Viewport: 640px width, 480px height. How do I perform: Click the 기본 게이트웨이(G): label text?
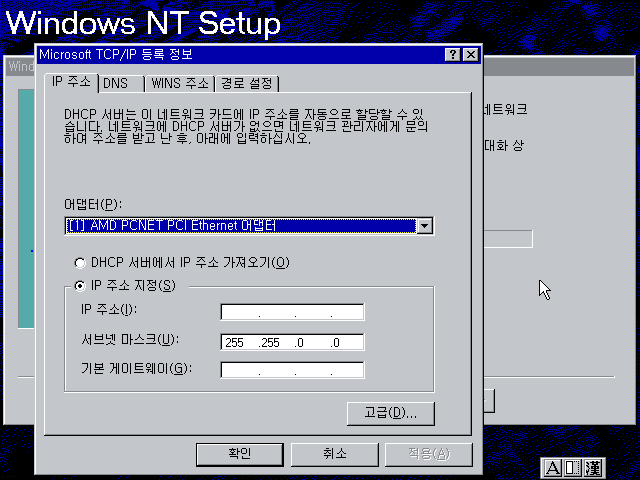(136, 369)
